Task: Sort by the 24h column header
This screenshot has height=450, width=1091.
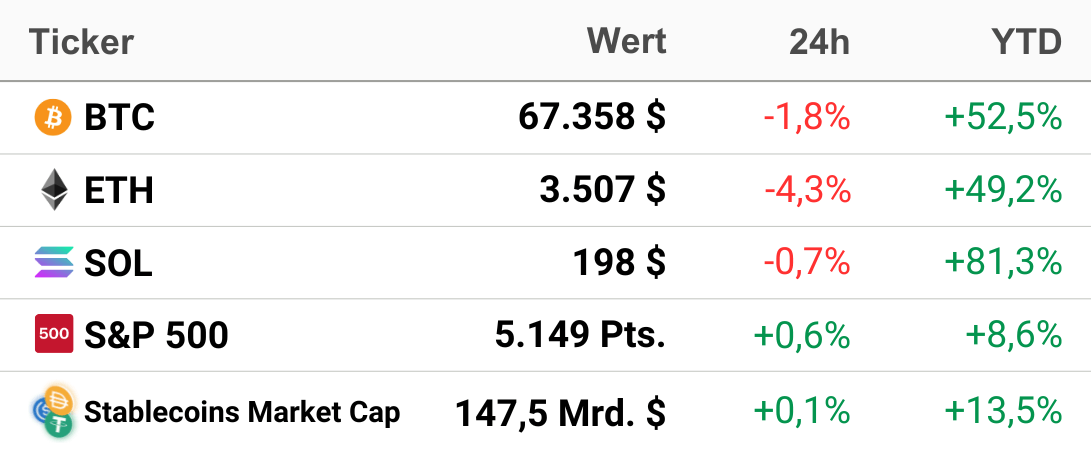Action: (x=819, y=42)
